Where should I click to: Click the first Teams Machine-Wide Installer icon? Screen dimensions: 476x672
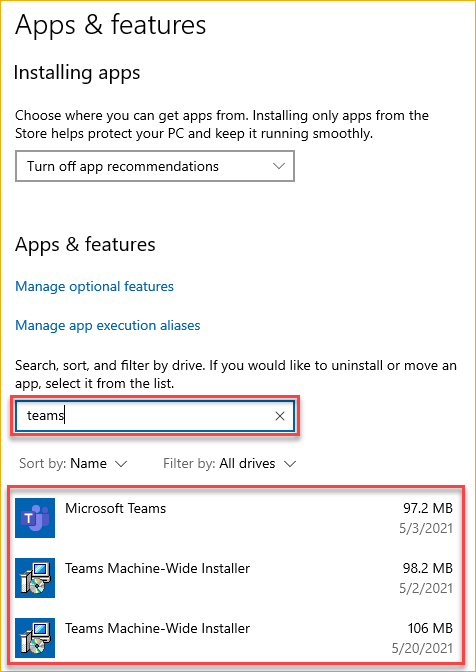pyautogui.click(x=35, y=578)
